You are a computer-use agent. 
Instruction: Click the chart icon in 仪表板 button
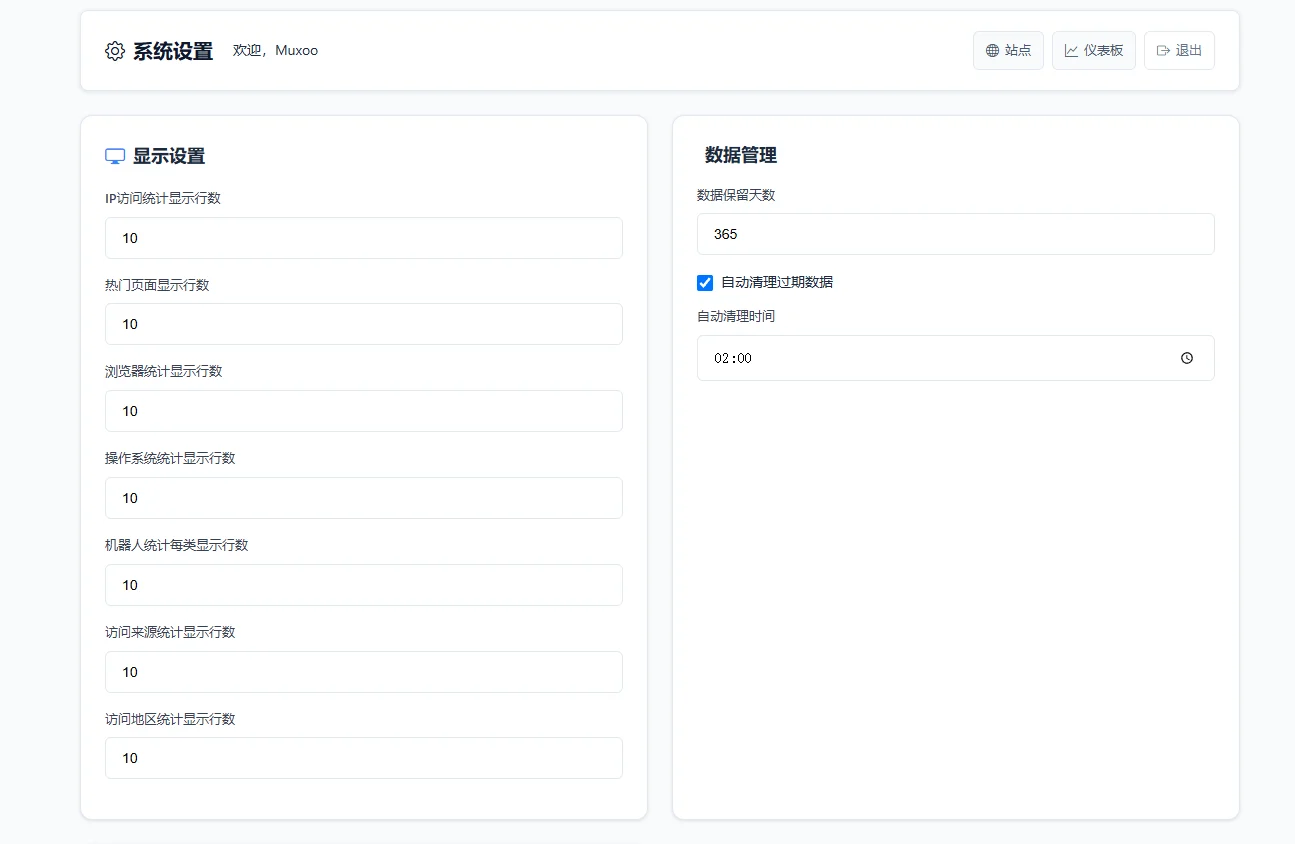click(1071, 51)
